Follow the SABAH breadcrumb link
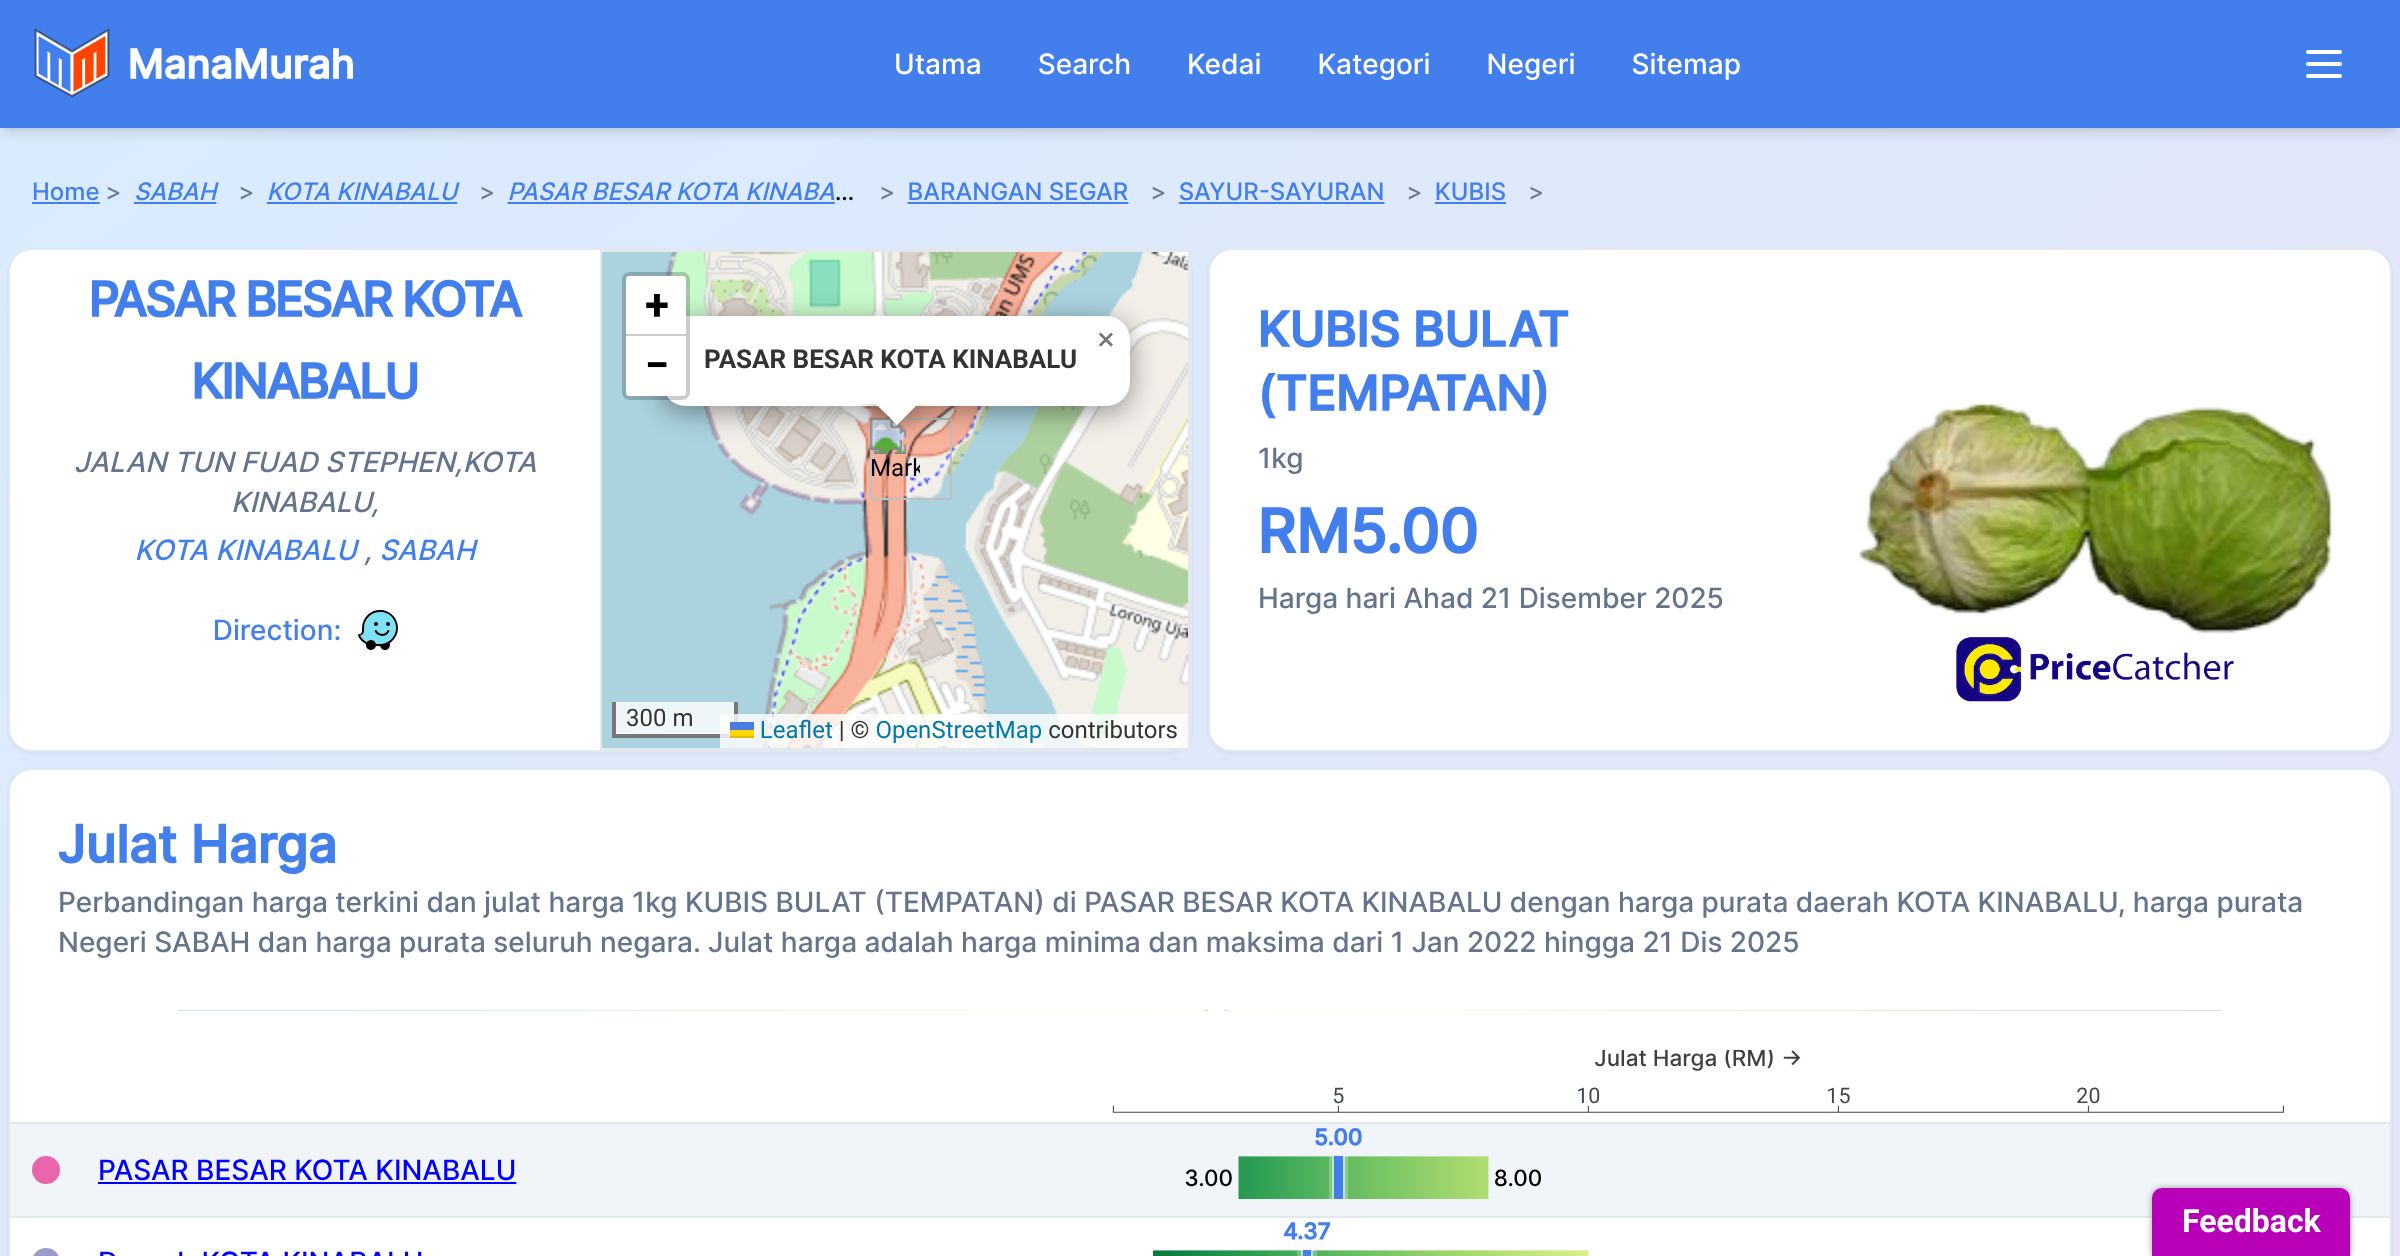2400x1256 pixels. pyautogui.click(x=176, y=191)
